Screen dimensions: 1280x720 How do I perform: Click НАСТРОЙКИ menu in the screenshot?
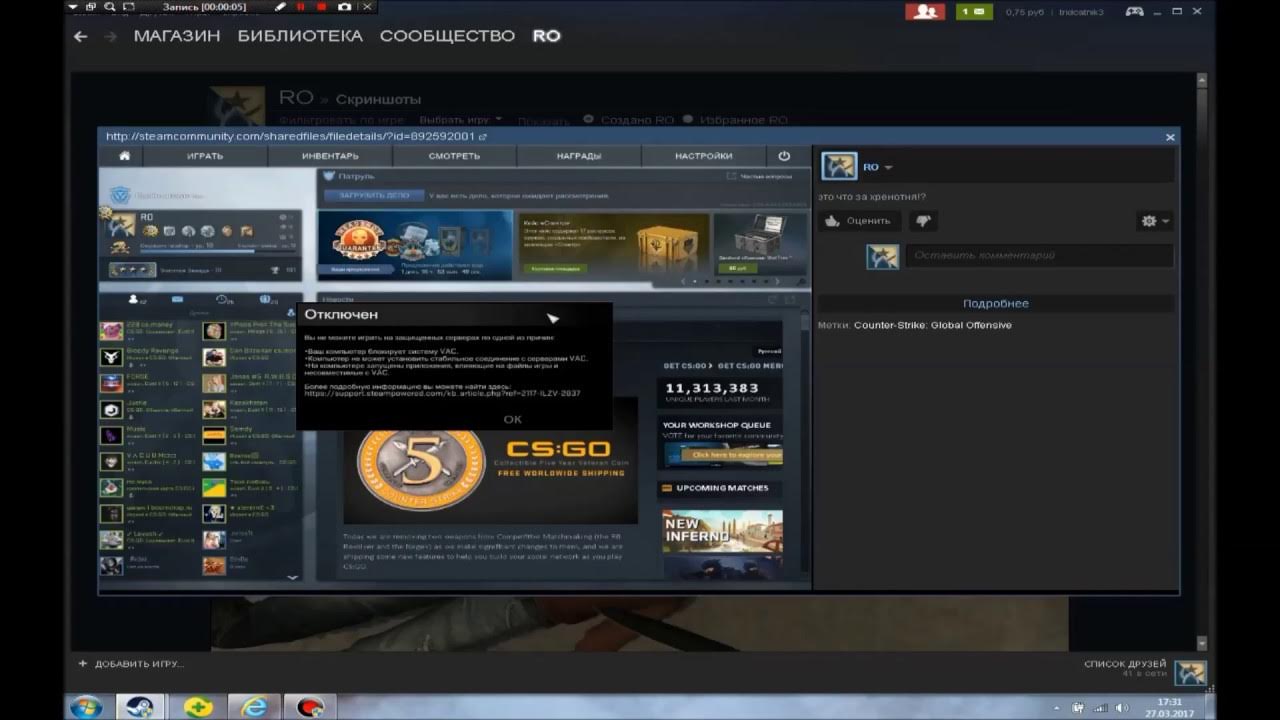pyautogui.click(x=703, y=156)
